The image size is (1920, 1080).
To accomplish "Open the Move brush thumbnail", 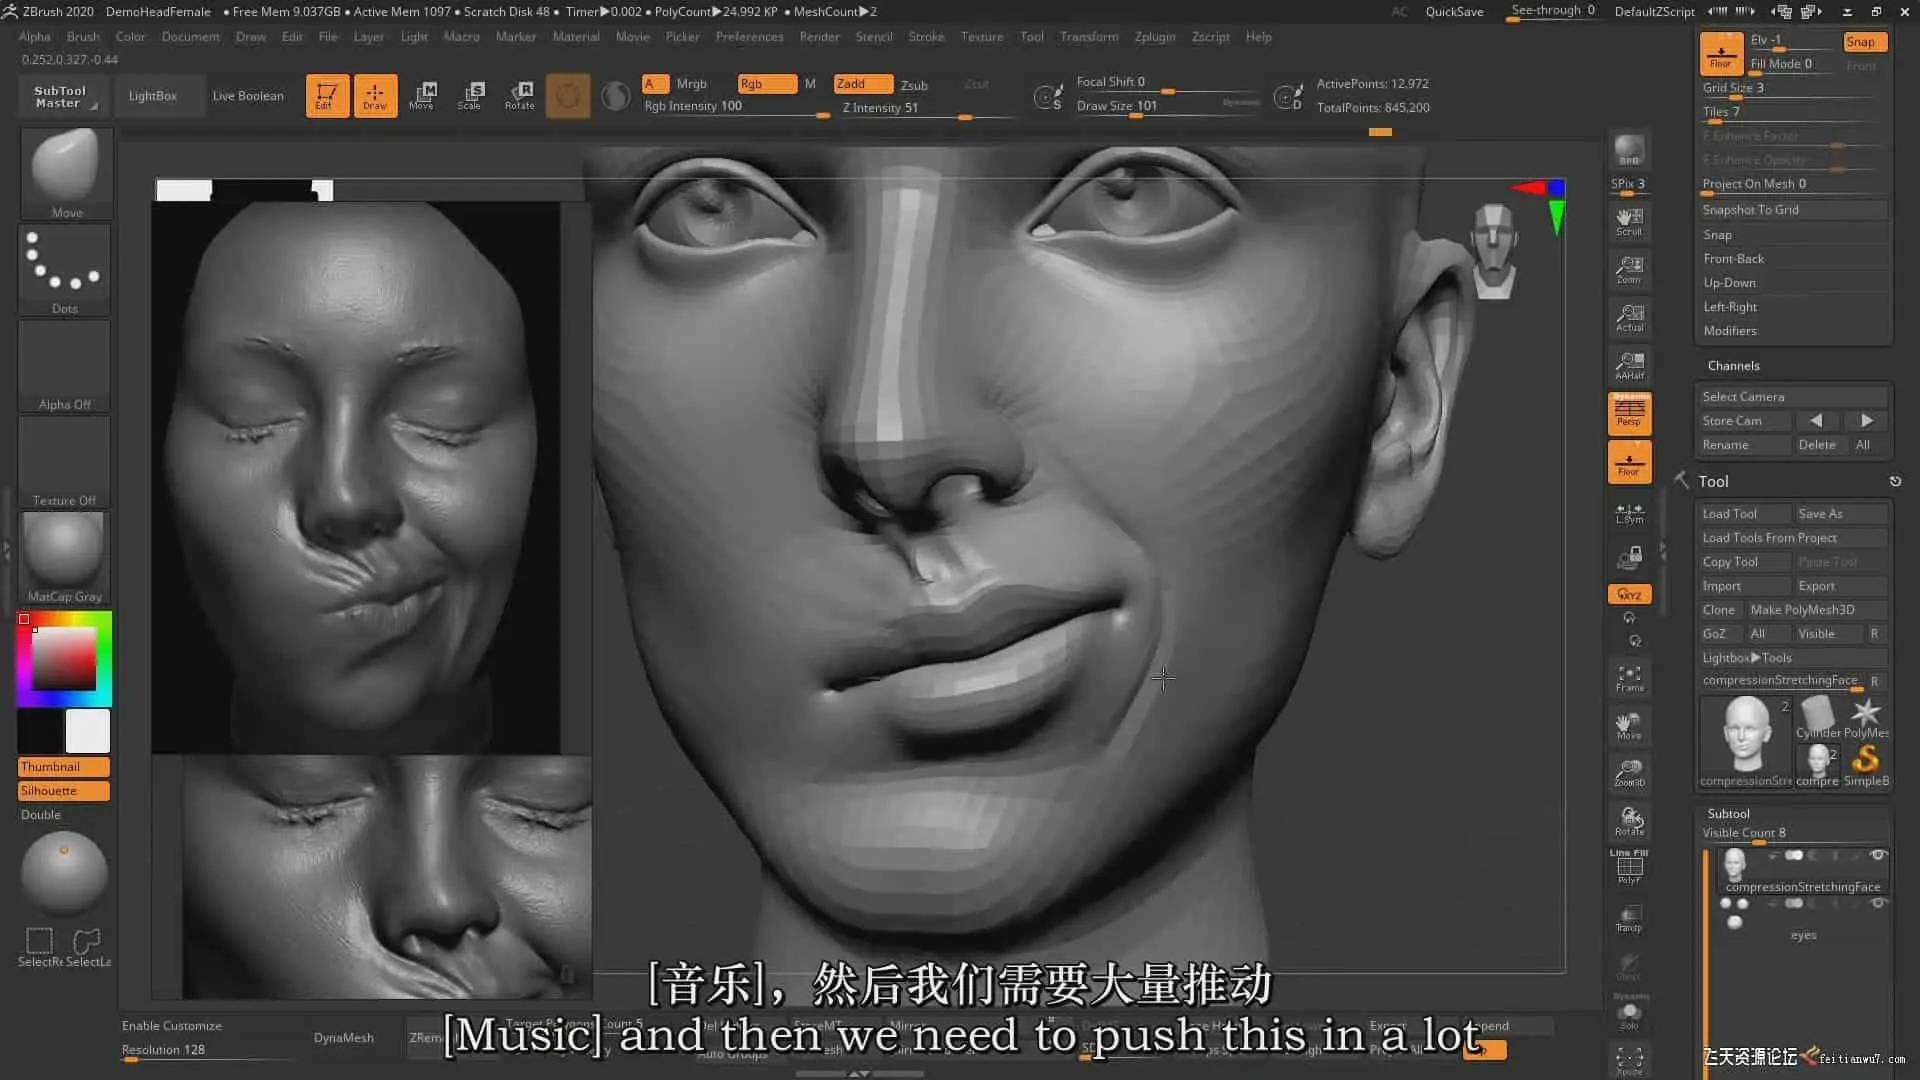I will (65, 170).
